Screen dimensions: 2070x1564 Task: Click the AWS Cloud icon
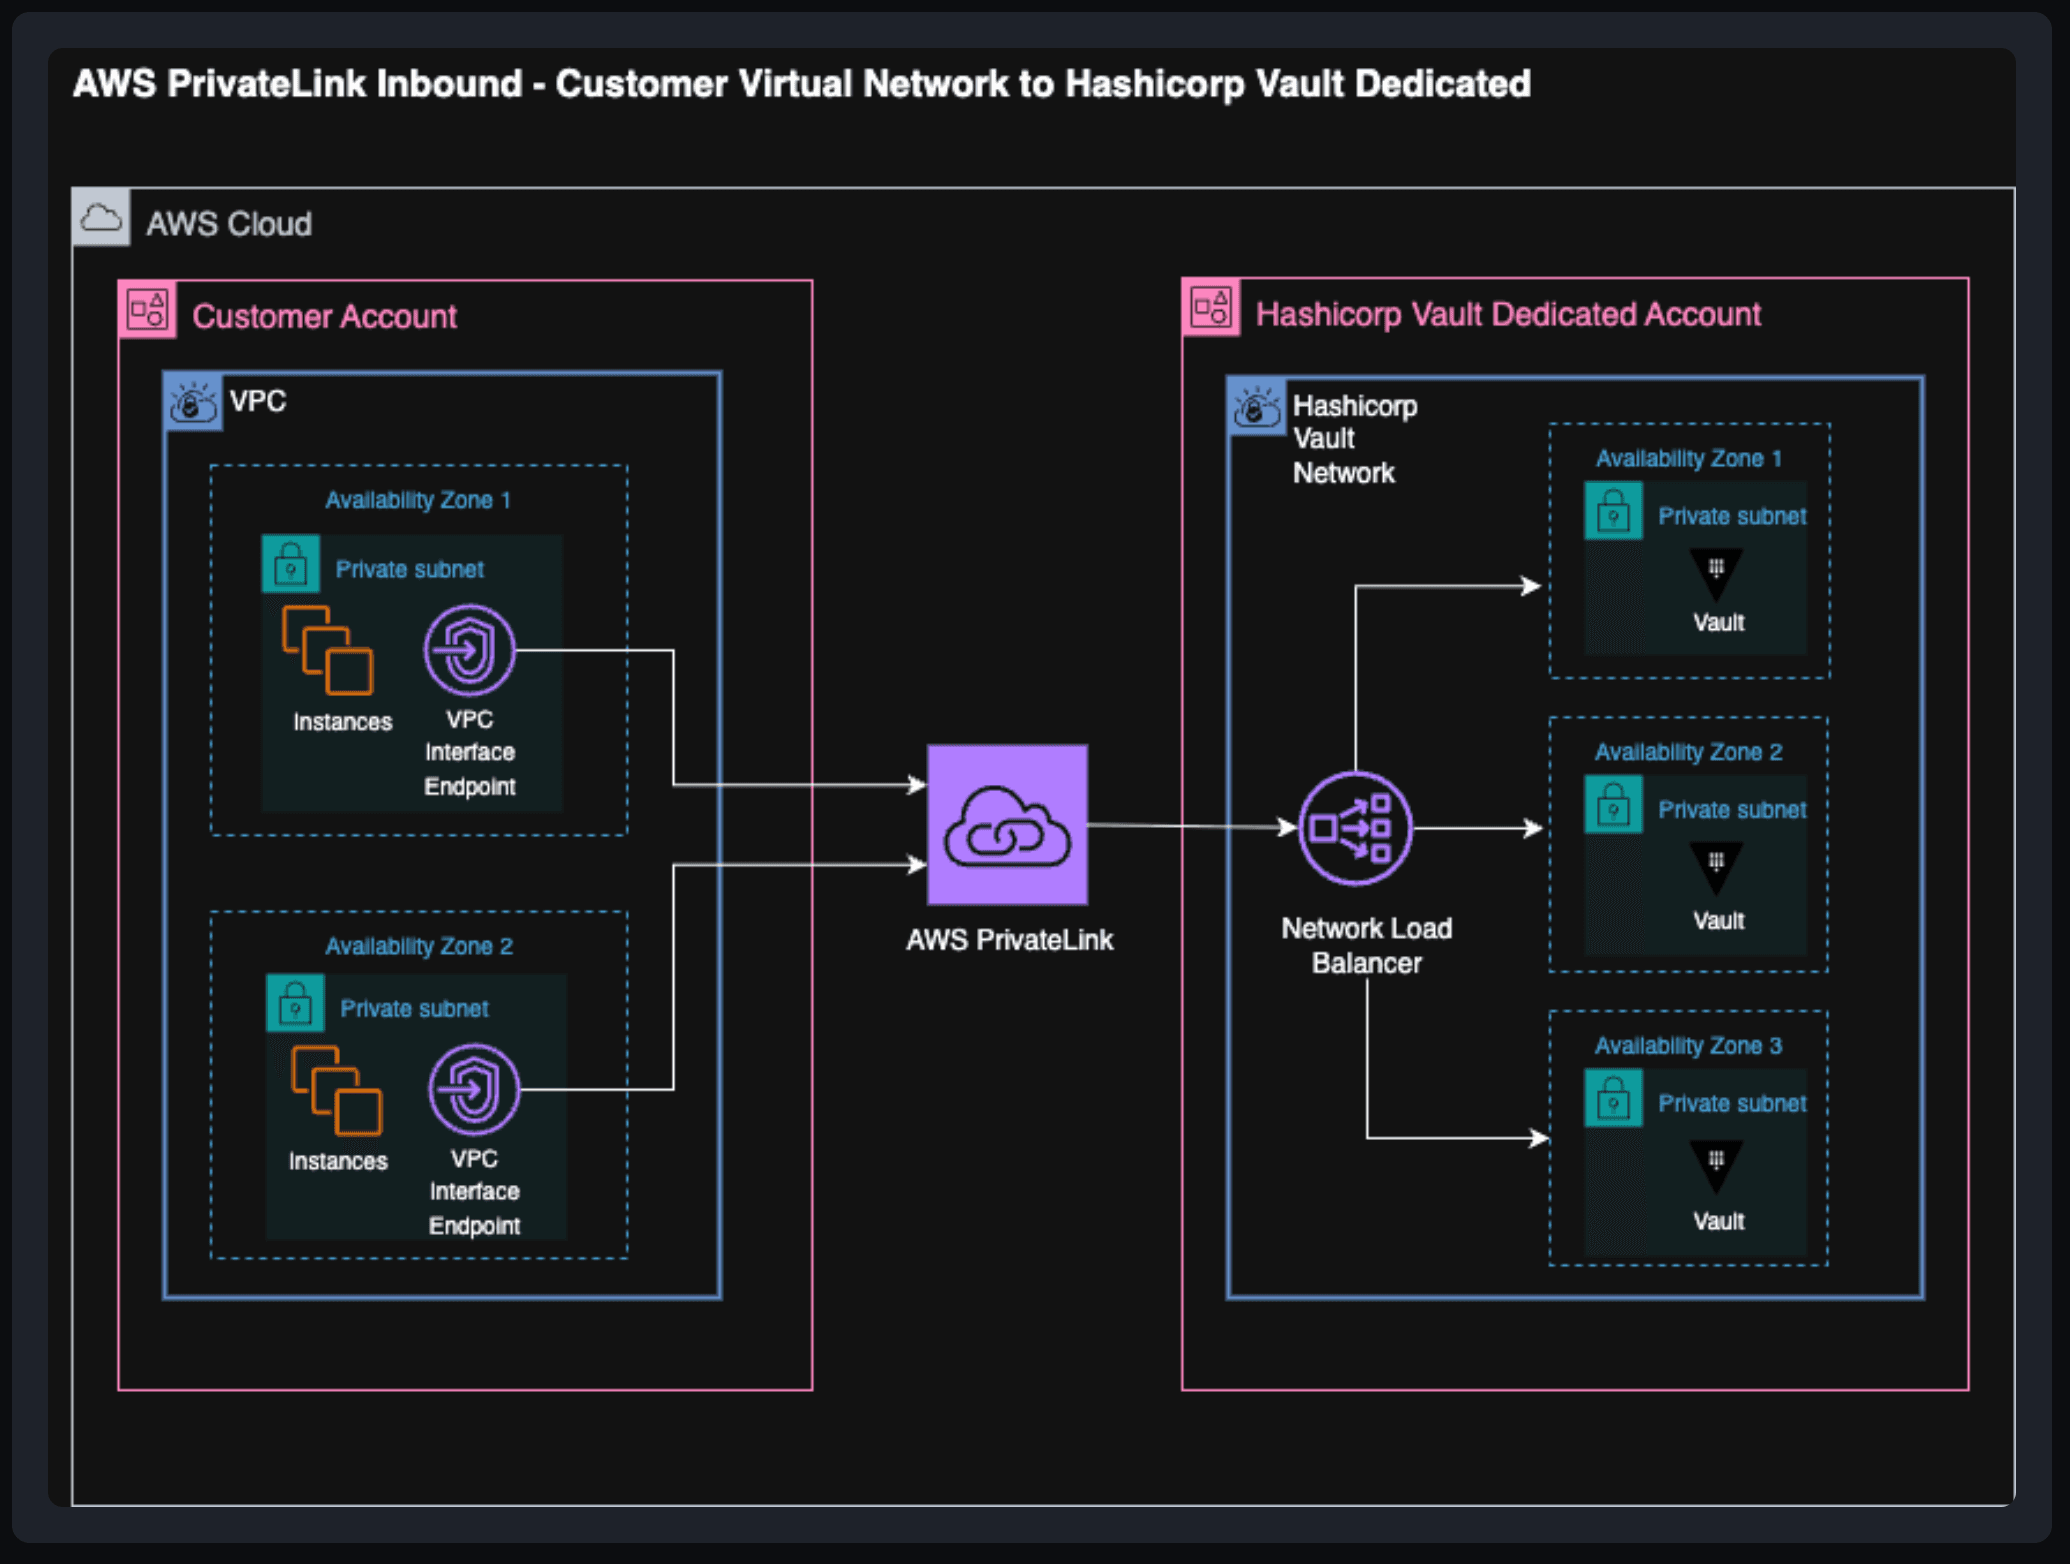point(101,218)
